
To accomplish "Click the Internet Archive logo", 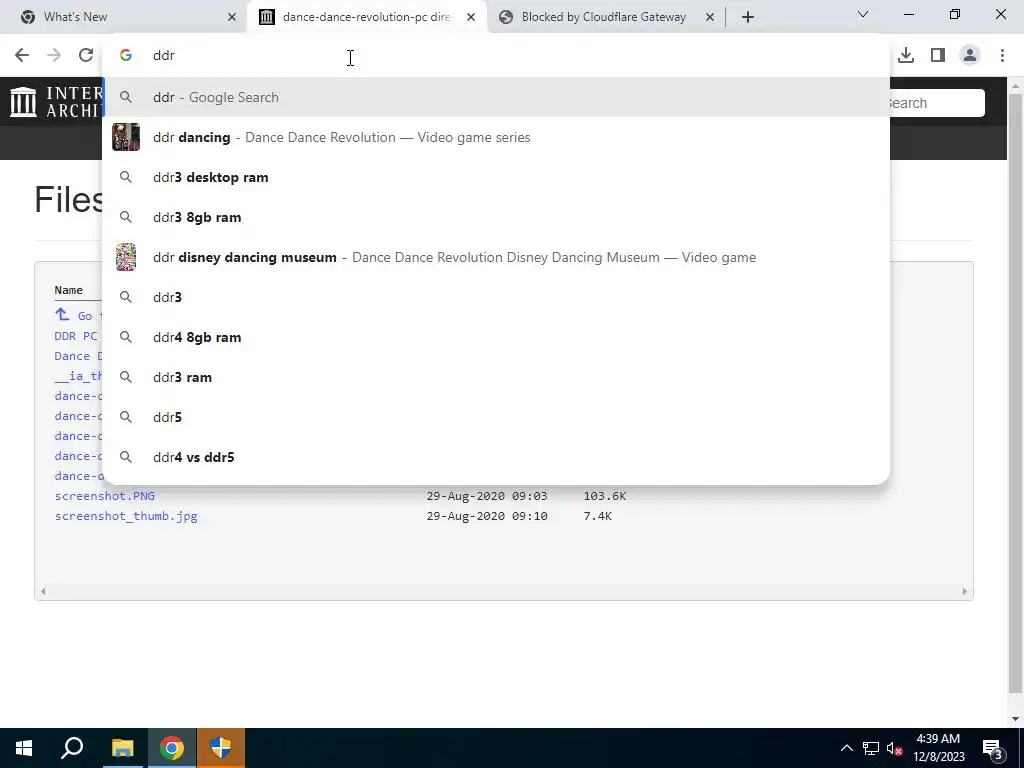I will click(56, 102).
